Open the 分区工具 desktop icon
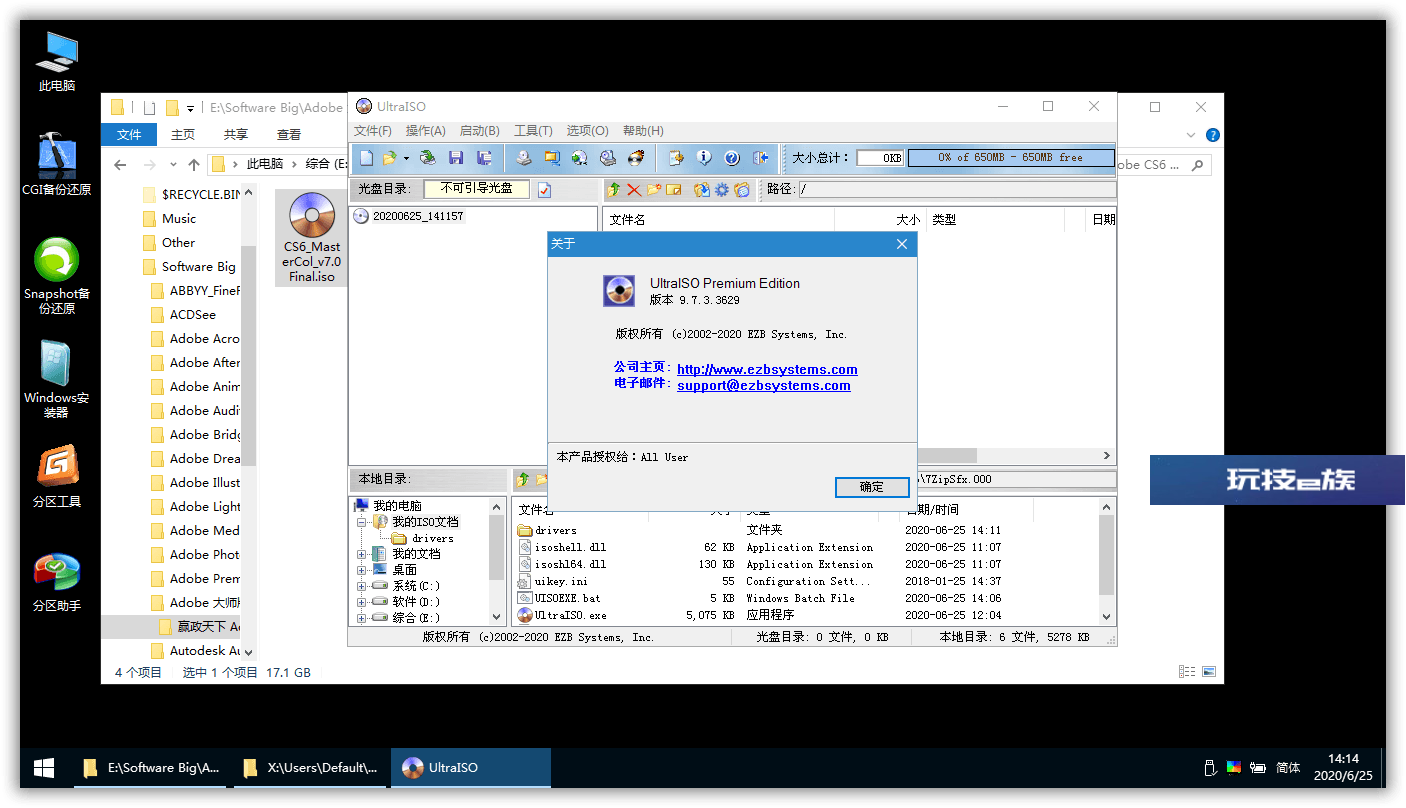The image size is (1406, 808). pos(57,477)
